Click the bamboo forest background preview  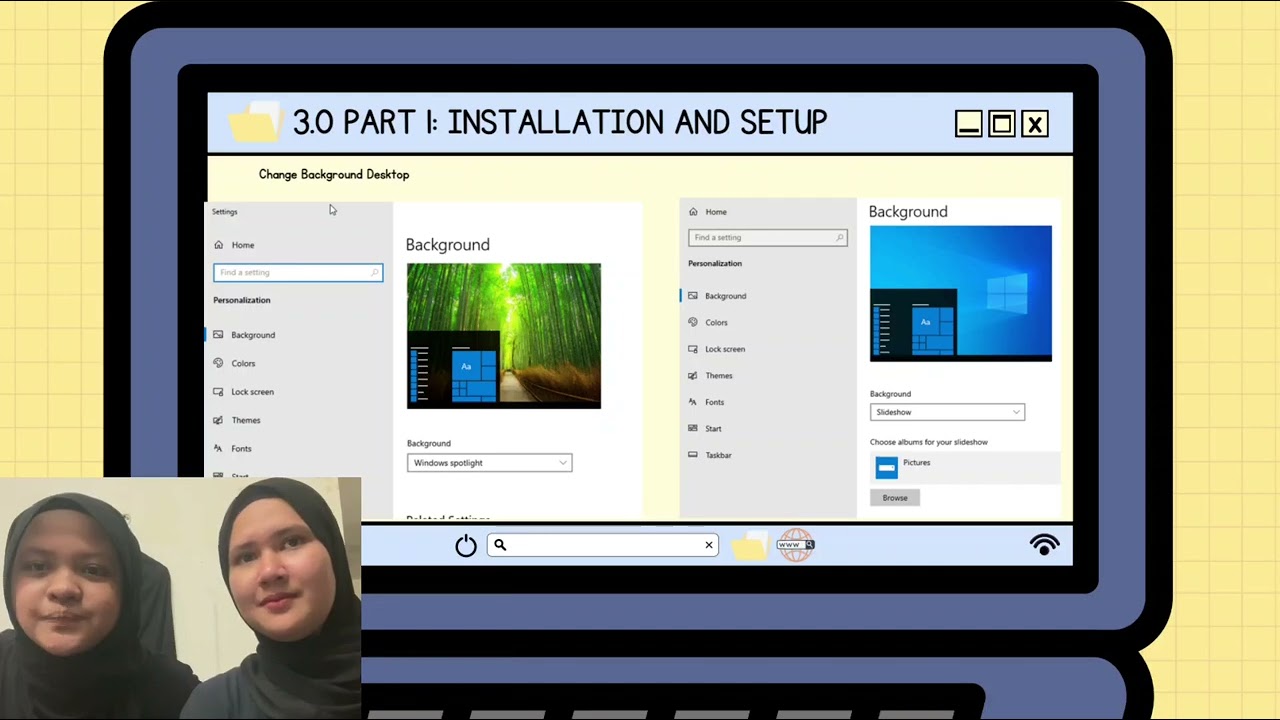[x=504, y=336]
